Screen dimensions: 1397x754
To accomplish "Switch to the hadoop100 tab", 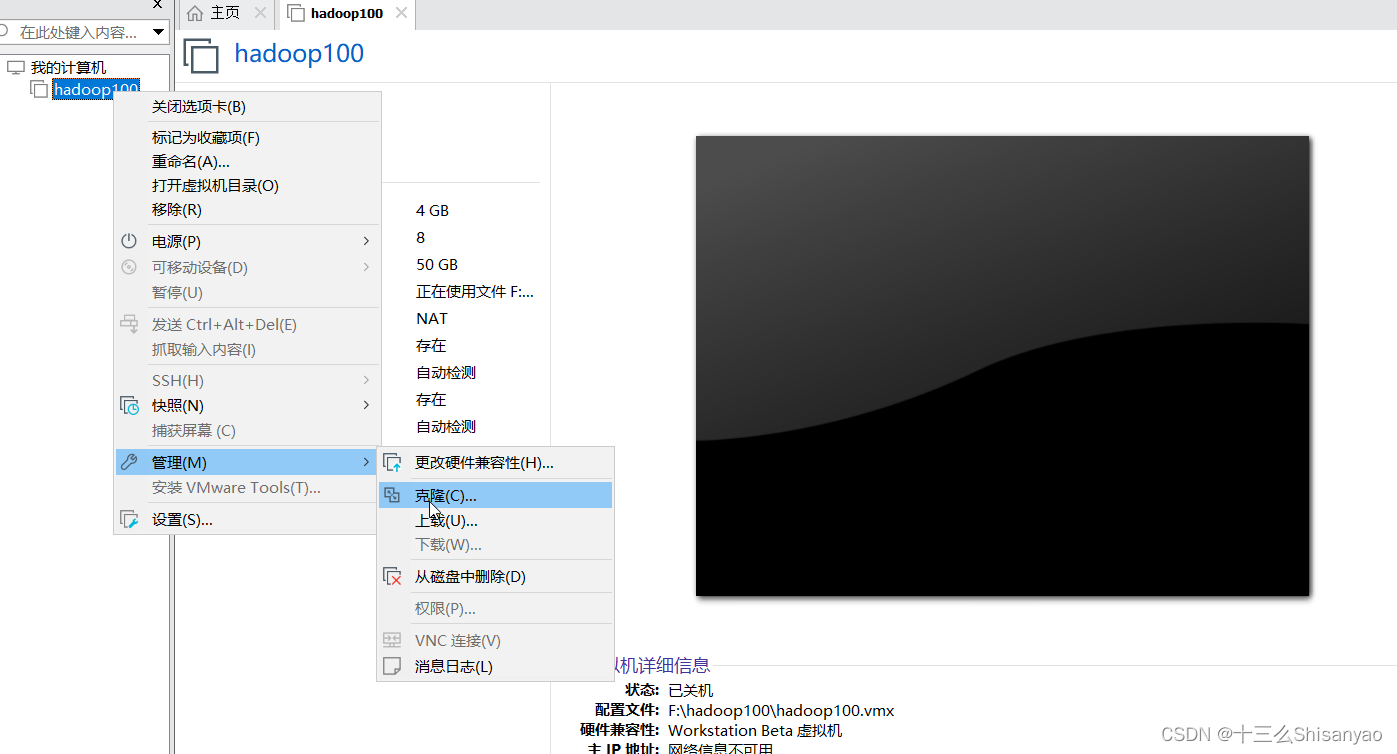I will [347, 13].
